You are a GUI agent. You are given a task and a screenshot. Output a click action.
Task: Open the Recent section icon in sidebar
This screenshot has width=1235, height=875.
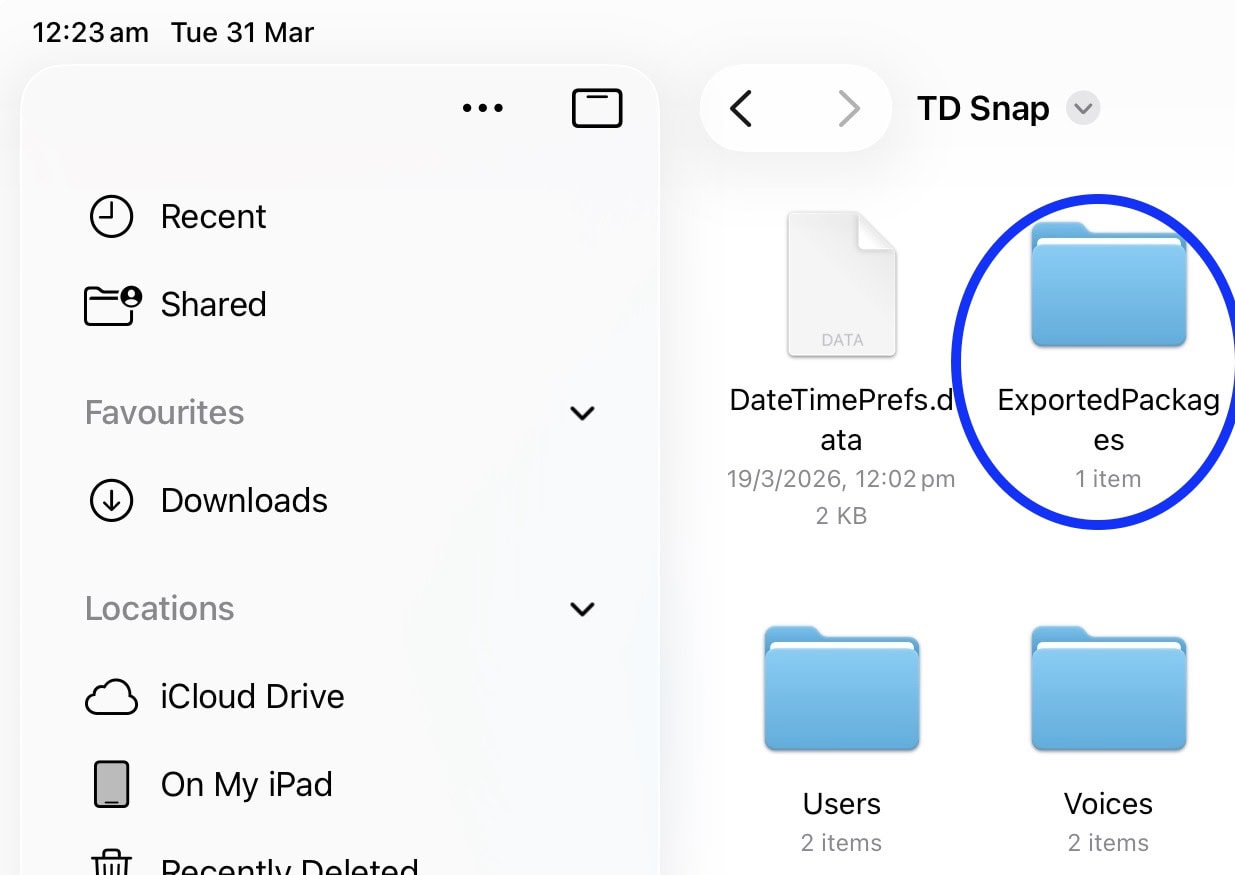[111, 216]
